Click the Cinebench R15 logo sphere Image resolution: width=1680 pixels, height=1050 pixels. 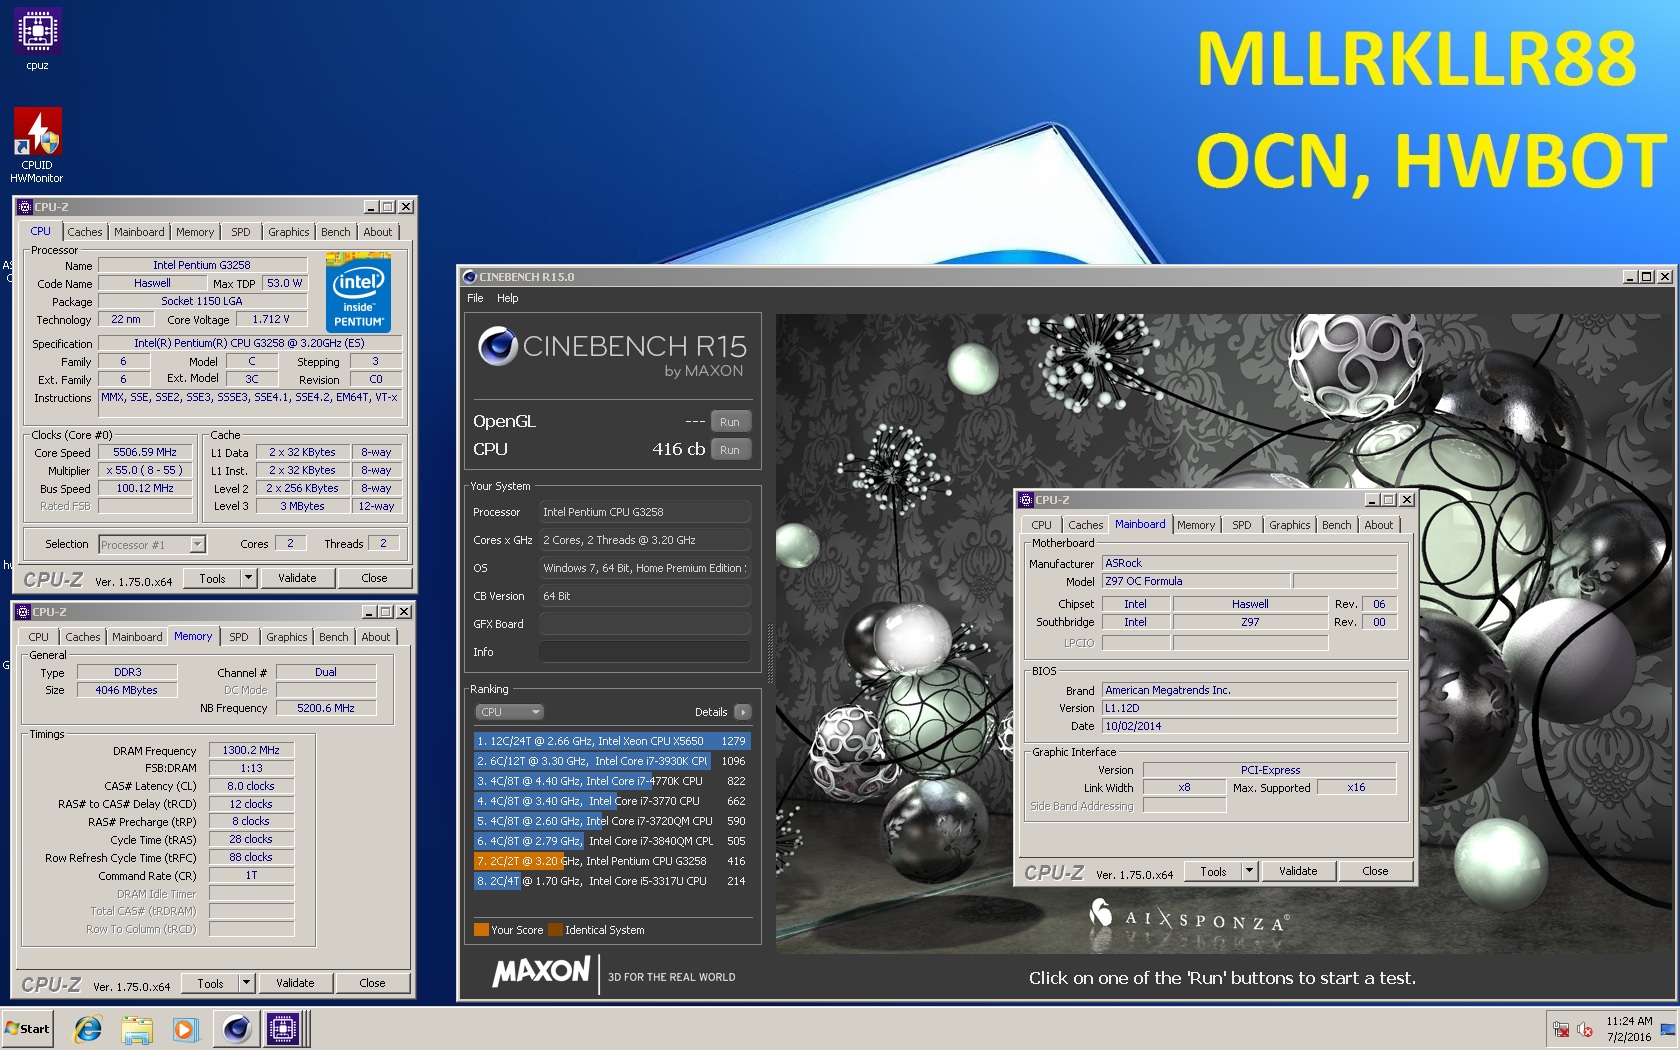497,346
